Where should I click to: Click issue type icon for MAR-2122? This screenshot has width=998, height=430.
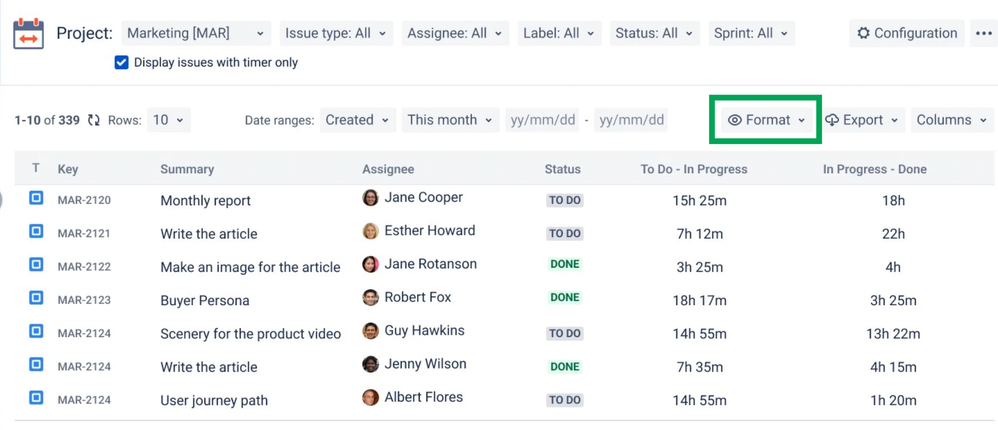(x=36, y=265)
